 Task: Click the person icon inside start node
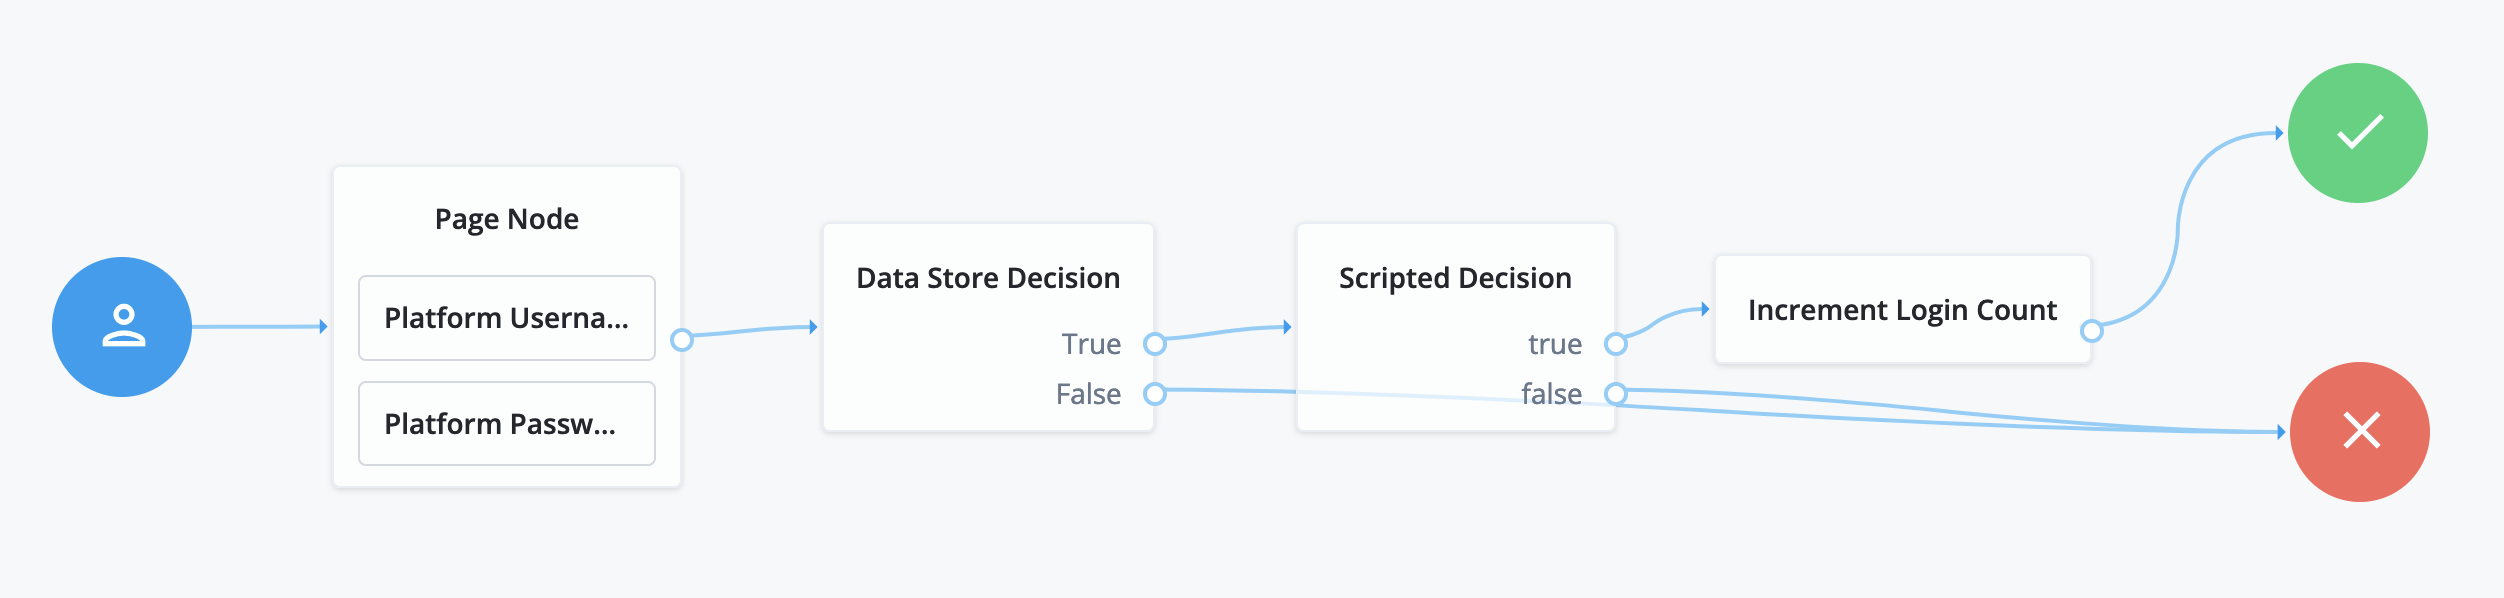124,326
